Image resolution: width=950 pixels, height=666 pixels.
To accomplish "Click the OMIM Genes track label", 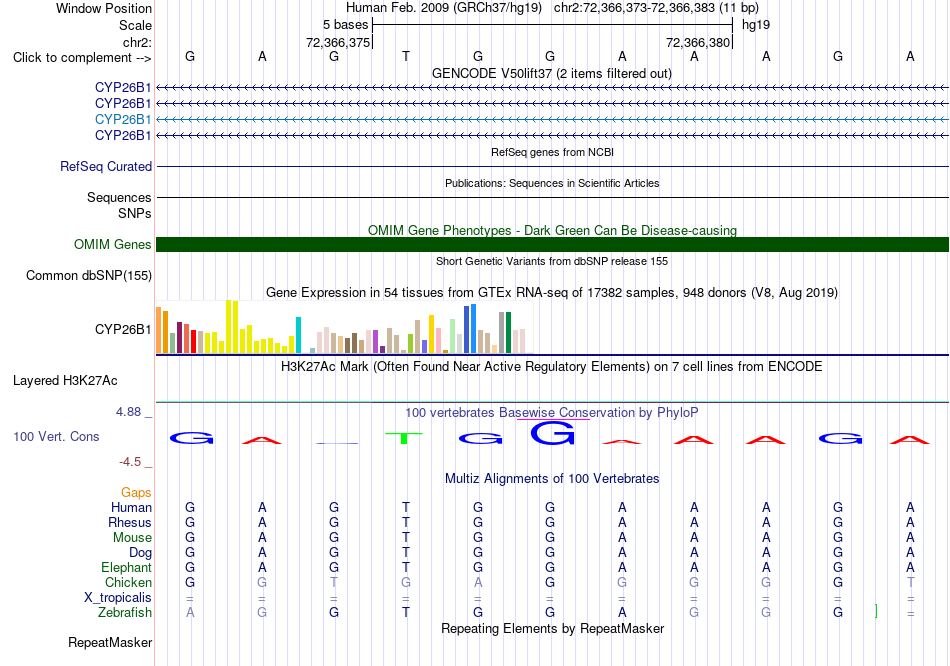I will 113,244.
